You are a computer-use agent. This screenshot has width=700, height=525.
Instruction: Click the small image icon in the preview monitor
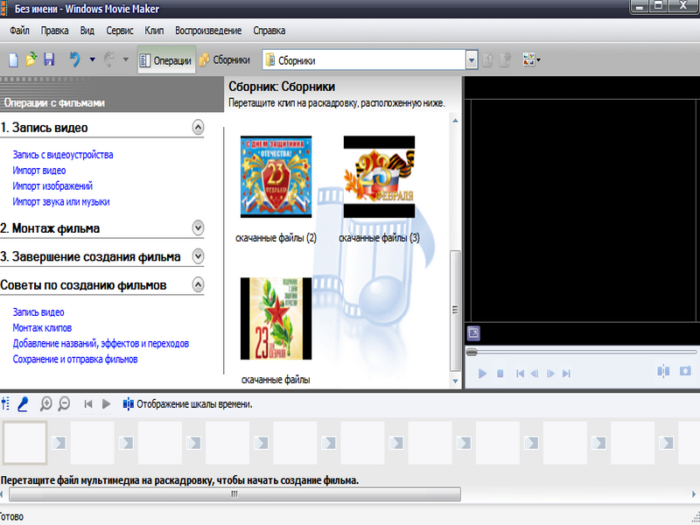coord(474,333)
